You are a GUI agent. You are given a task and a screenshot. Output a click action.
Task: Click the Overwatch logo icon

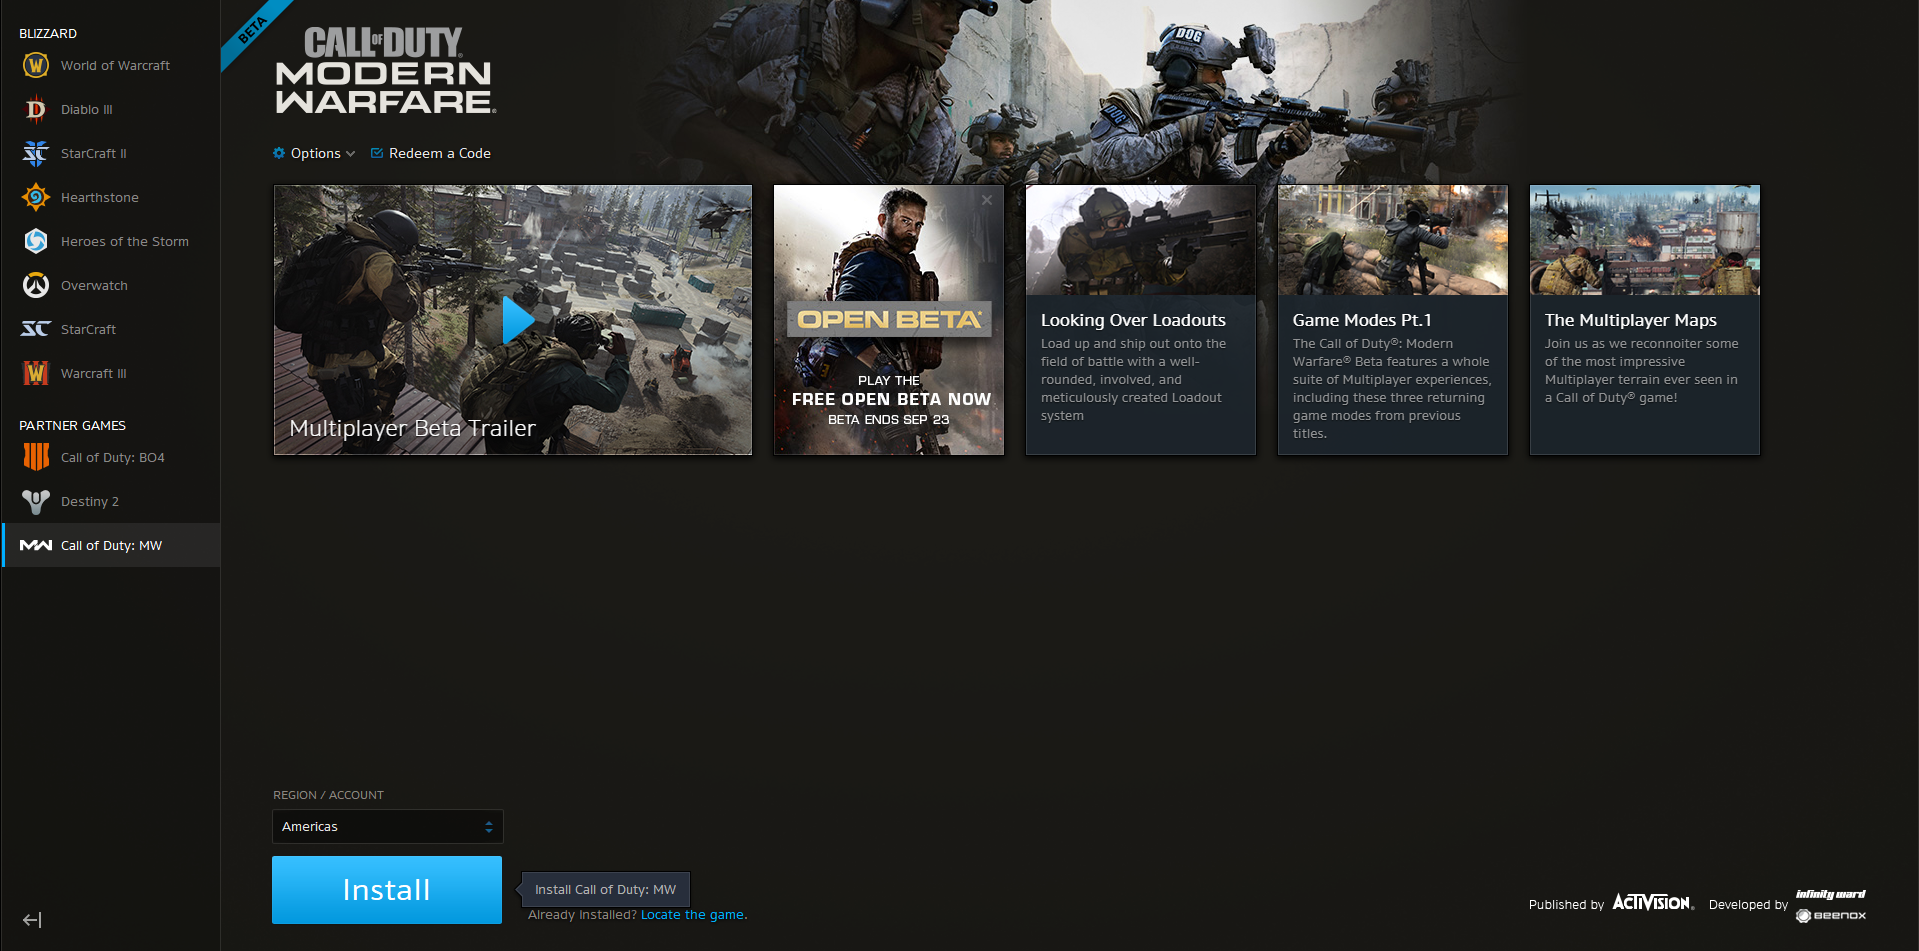[x=36, y=285]
